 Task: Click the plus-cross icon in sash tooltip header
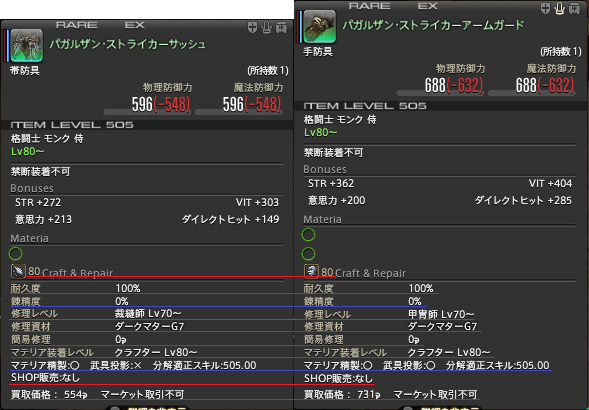click(252, 27)
